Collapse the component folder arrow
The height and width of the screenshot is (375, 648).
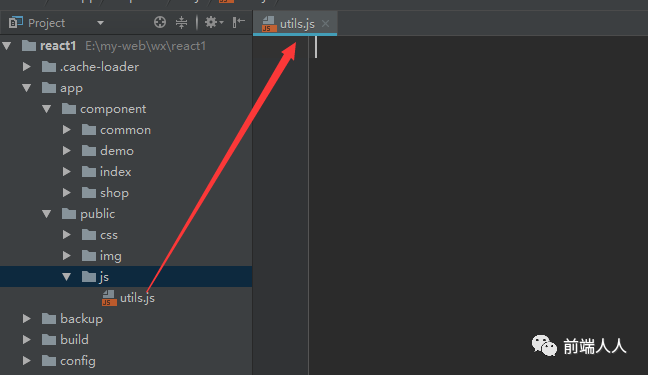46,109
